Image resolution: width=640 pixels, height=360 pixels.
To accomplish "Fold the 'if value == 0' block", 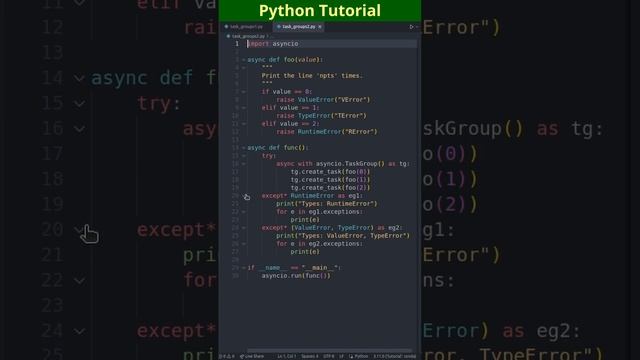I will point(244,92).
